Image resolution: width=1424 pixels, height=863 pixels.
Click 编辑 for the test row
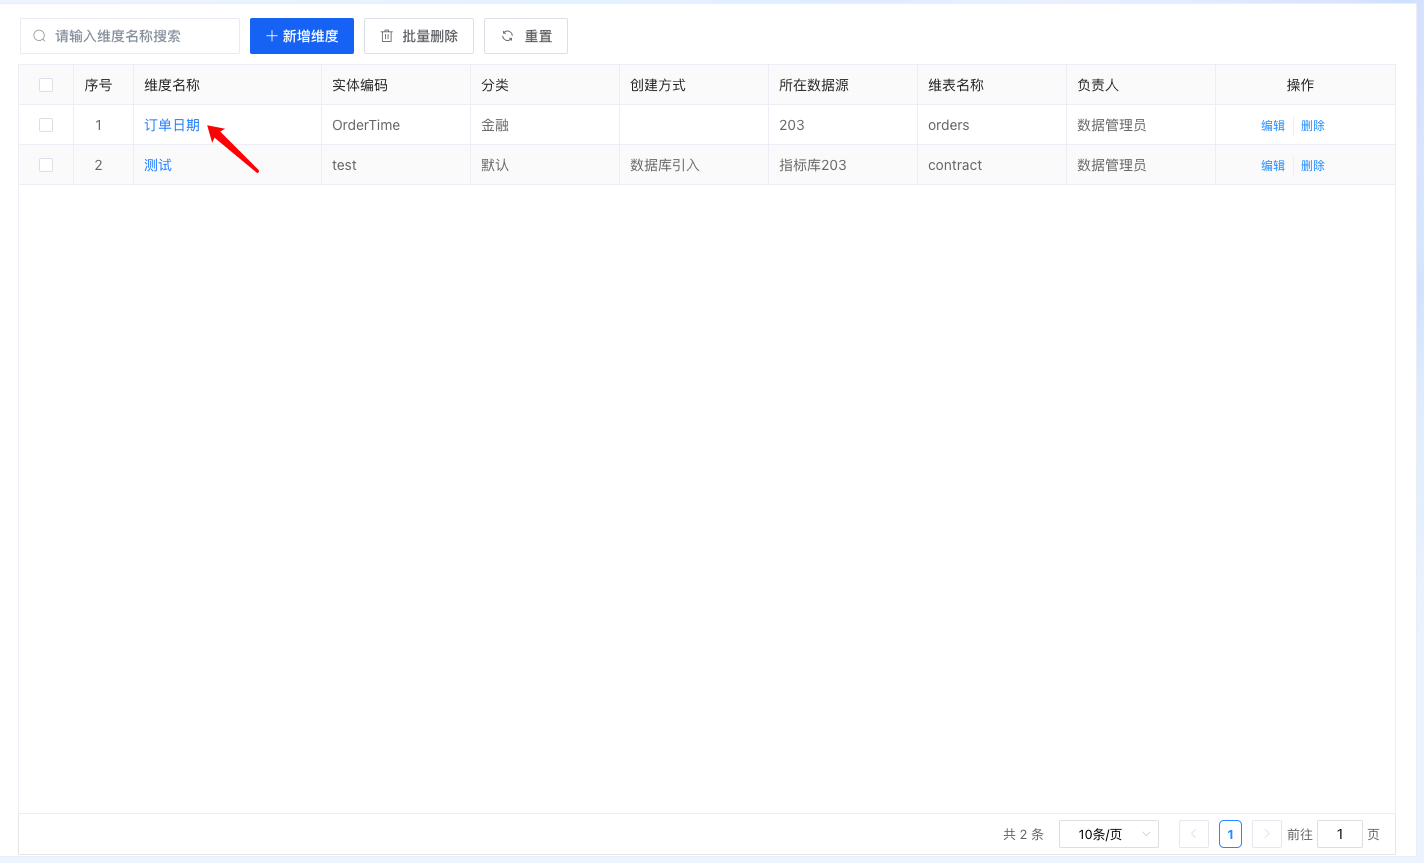click(x=1272, y=166)
